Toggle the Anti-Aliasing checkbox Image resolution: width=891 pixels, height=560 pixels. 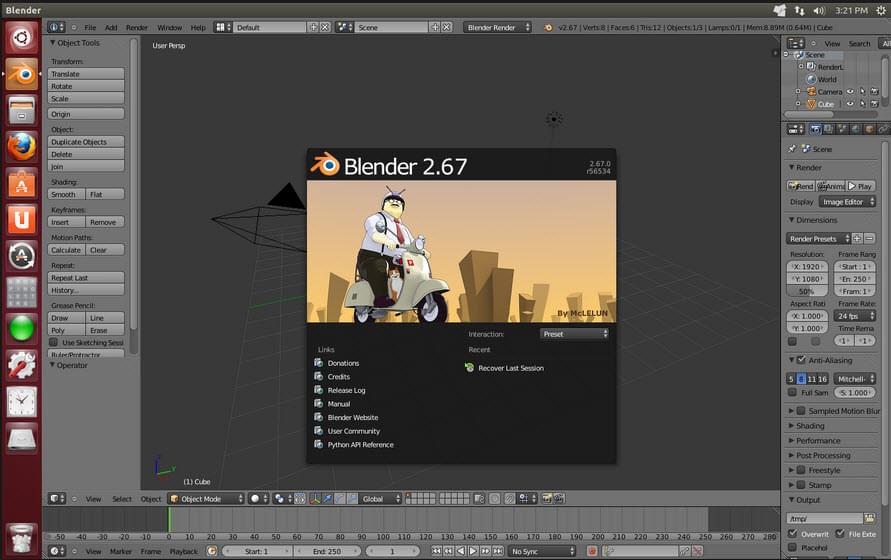click(x=801, y=360)
